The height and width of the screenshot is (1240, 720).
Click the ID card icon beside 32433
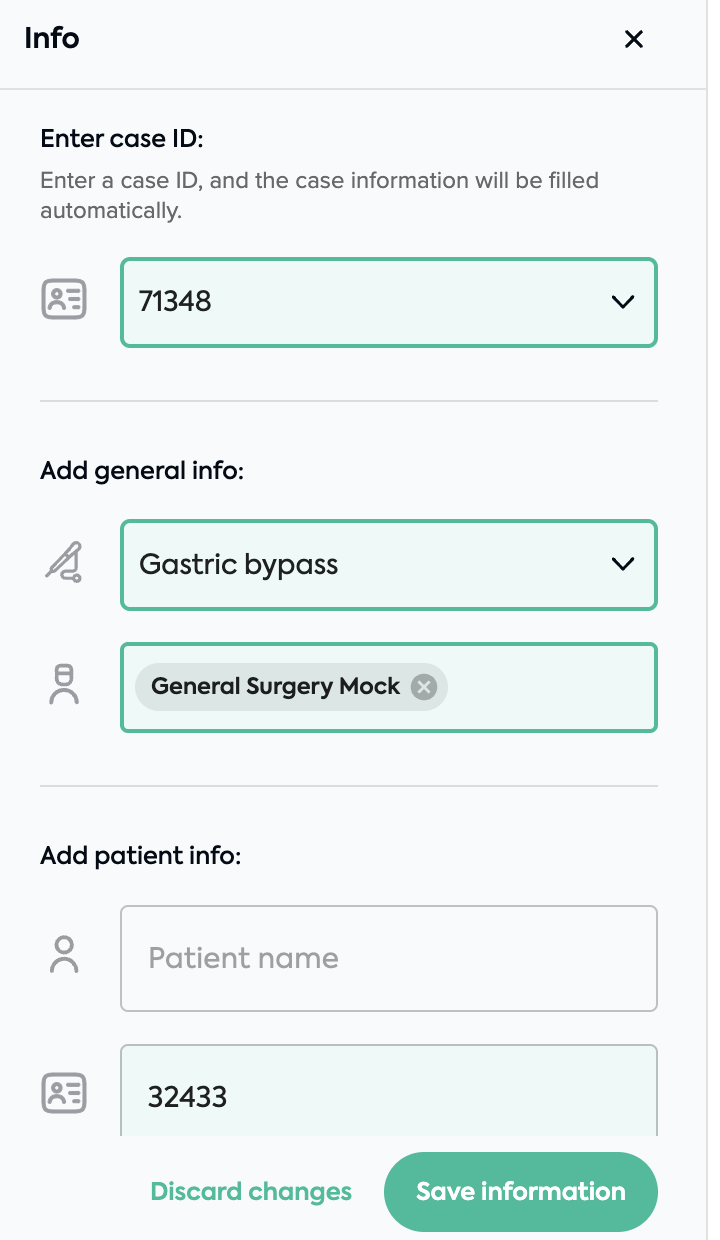click(64, 1094)
